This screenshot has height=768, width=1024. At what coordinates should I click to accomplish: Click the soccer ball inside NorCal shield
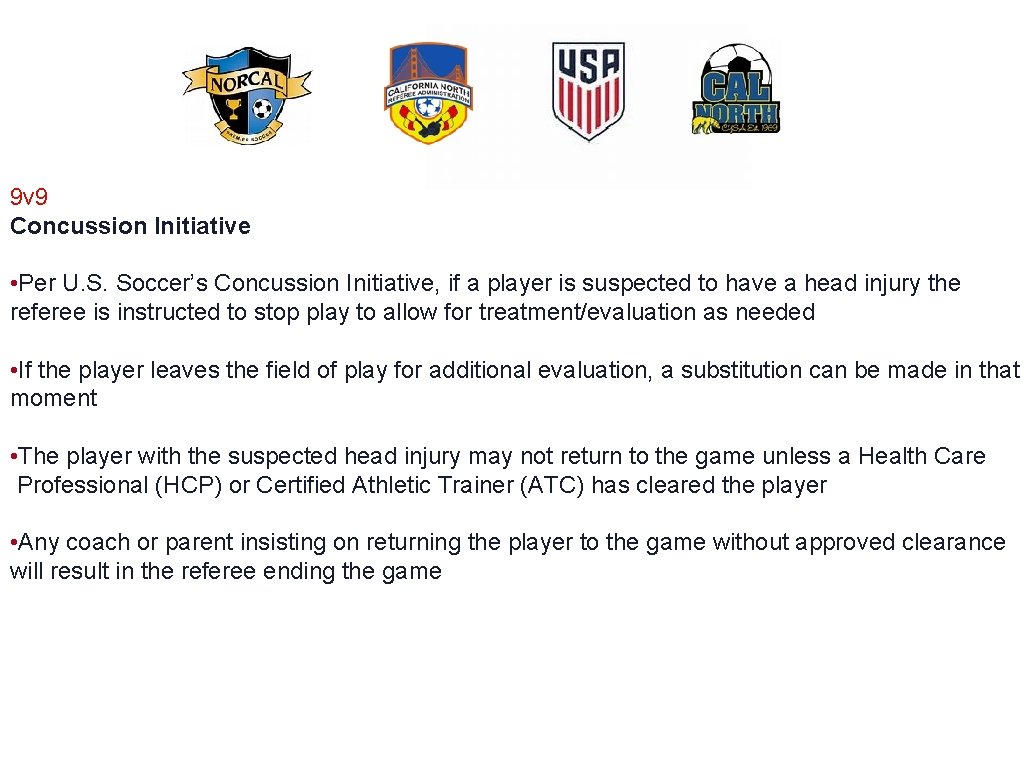click(x=263, y=108)
